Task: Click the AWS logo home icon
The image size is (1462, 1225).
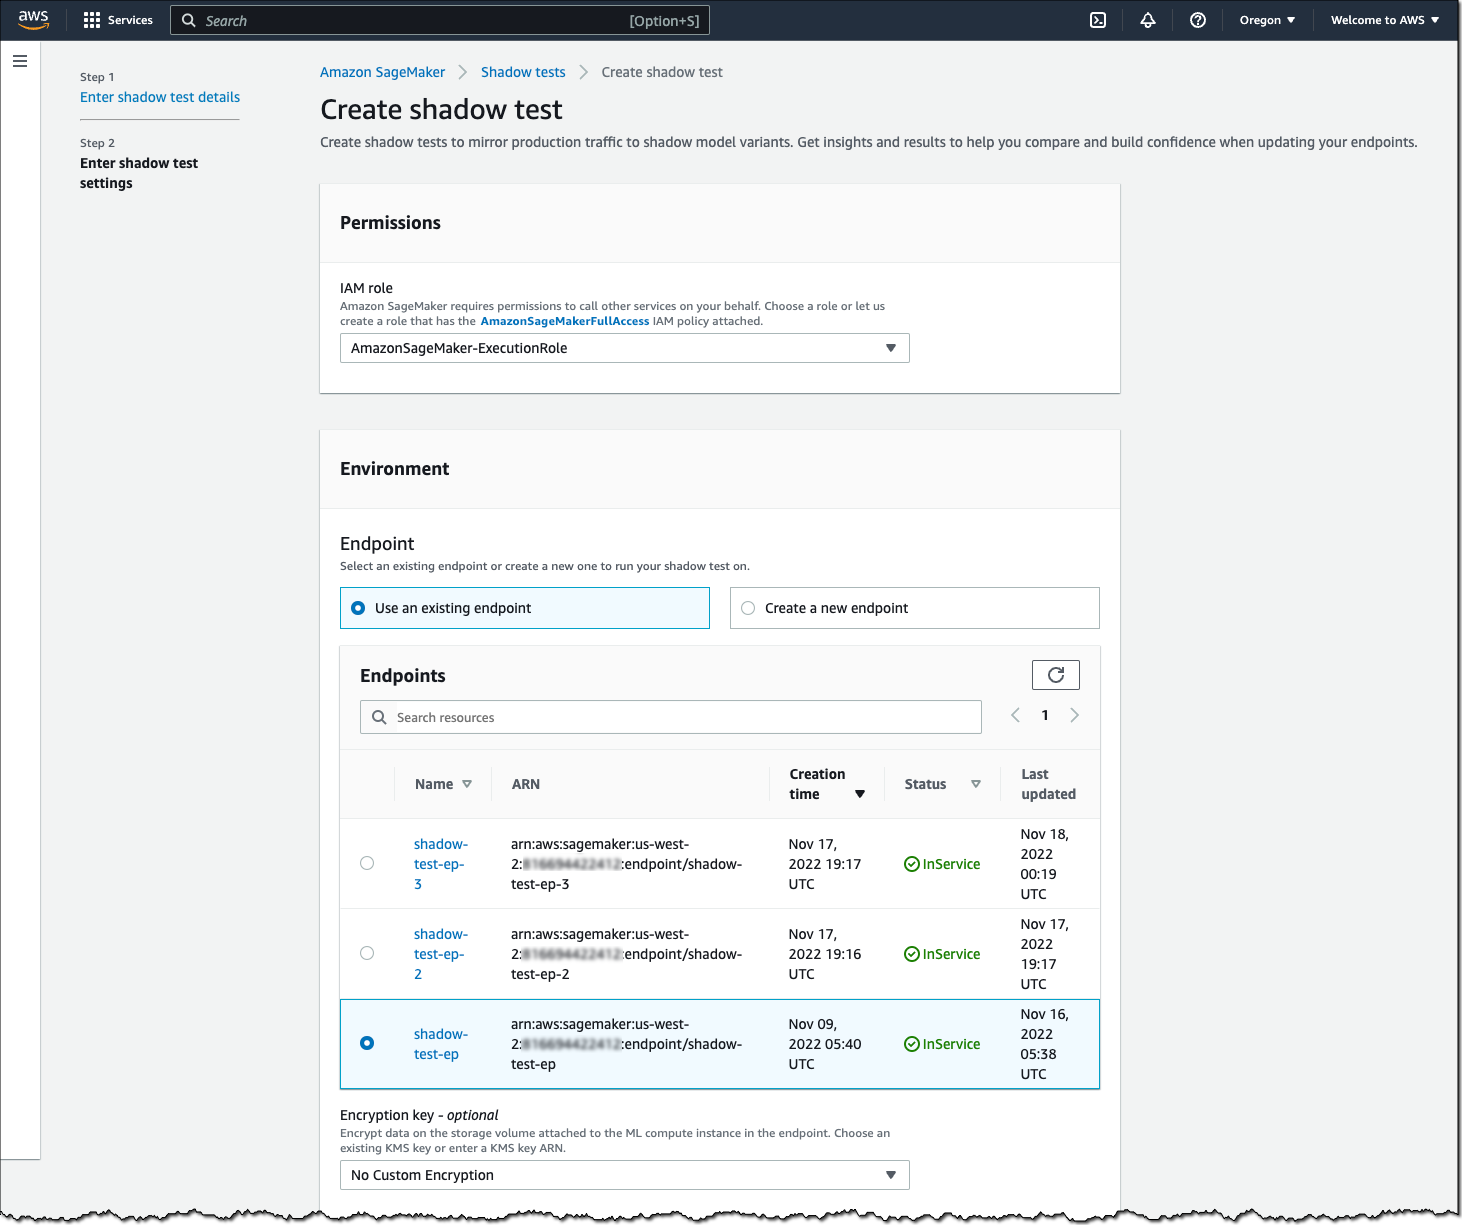Action: [33, 20]
